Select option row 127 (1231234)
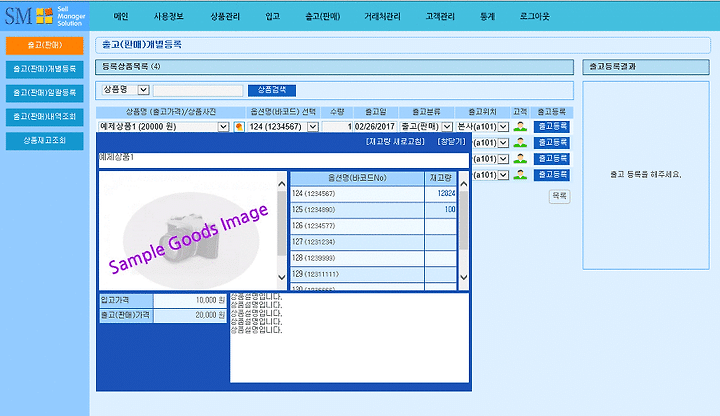The height and width of the screenshot is (416, 720). [x=373, y=242]
